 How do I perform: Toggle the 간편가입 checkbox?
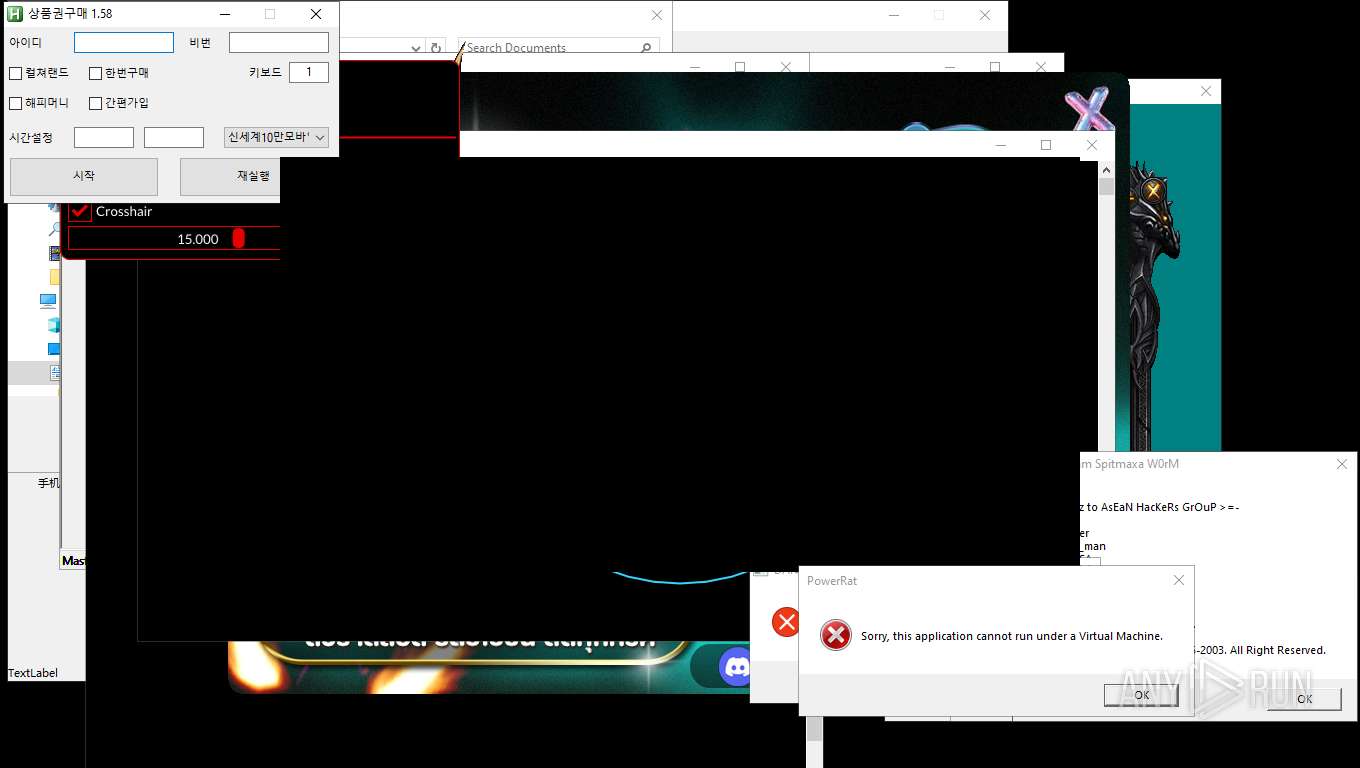(95, 103)
